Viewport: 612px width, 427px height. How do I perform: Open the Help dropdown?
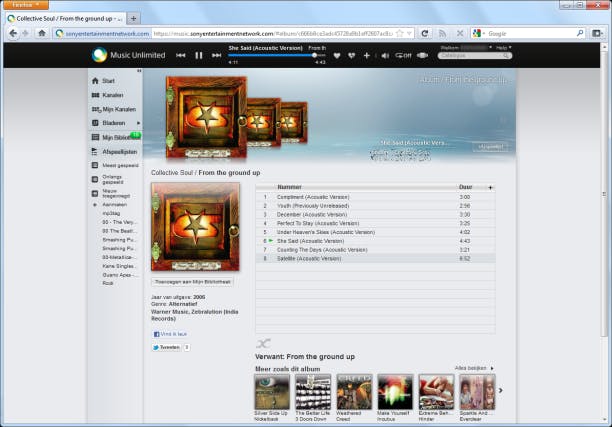[x=503, y=48]
